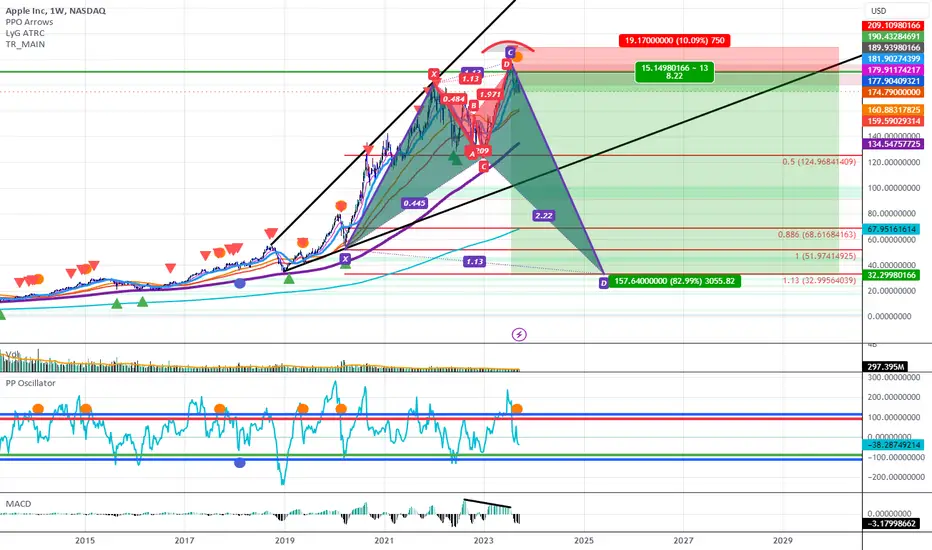This screenshot has height=550, width=932.
Task: Click the green 190.43284691 price tag
Action: 893,37
